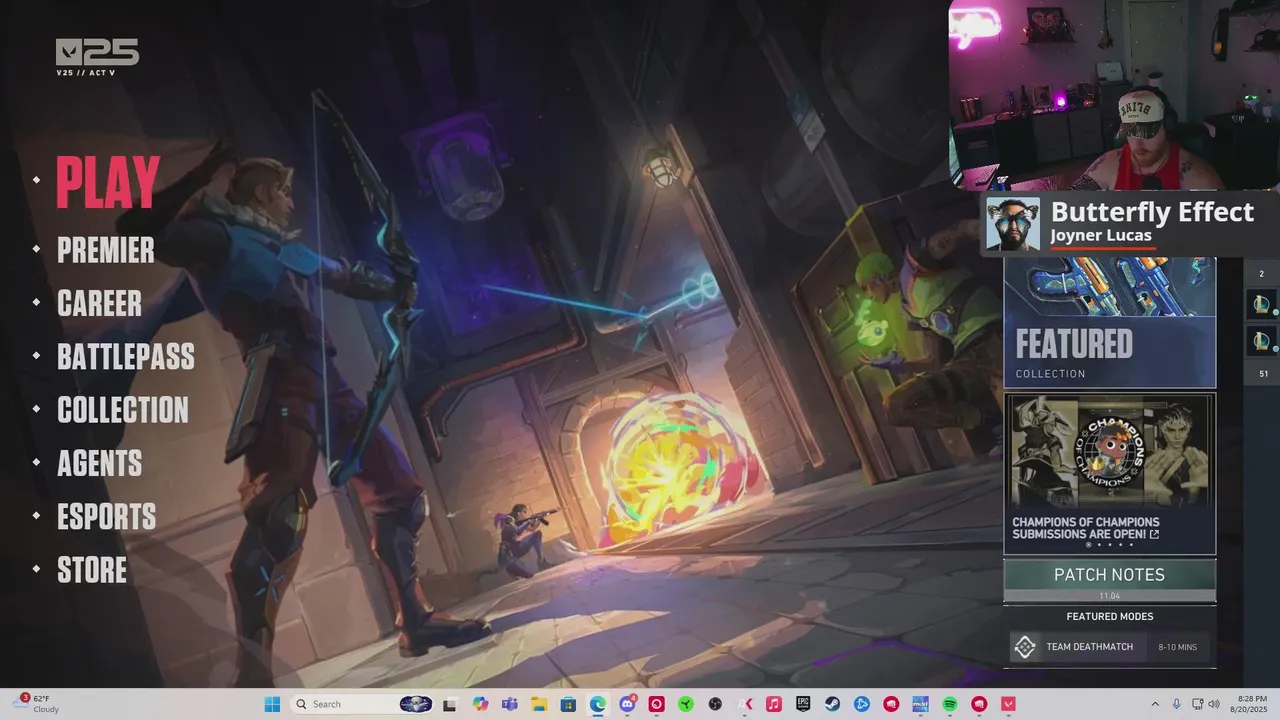This screenshot has width=1280, height=720.
Task: Open PATCH NOTES 11.04
Action: point(1110,580)
